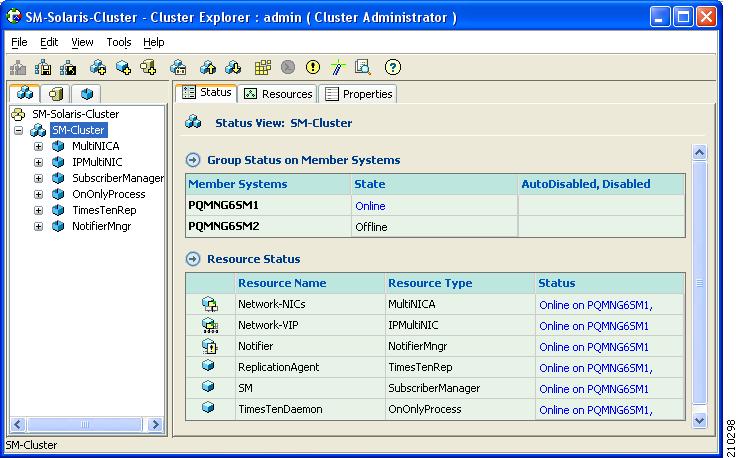The image size is (736, 458).
Task: Click the Save Configuration floppy-disk icon
Action: click(x=44, y=68)
